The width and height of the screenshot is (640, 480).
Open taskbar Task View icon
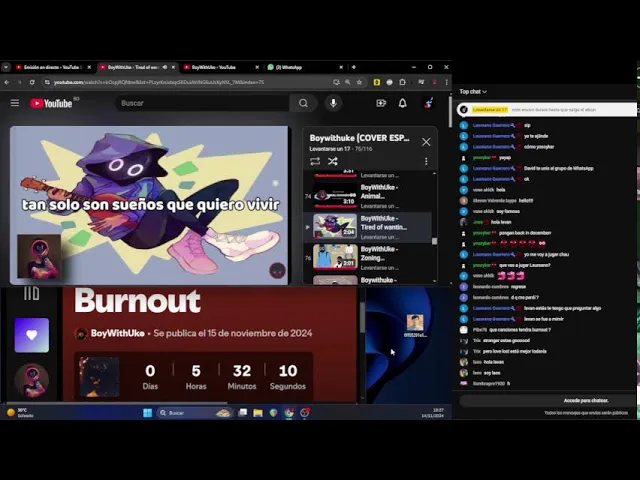(x=243, y=413)
